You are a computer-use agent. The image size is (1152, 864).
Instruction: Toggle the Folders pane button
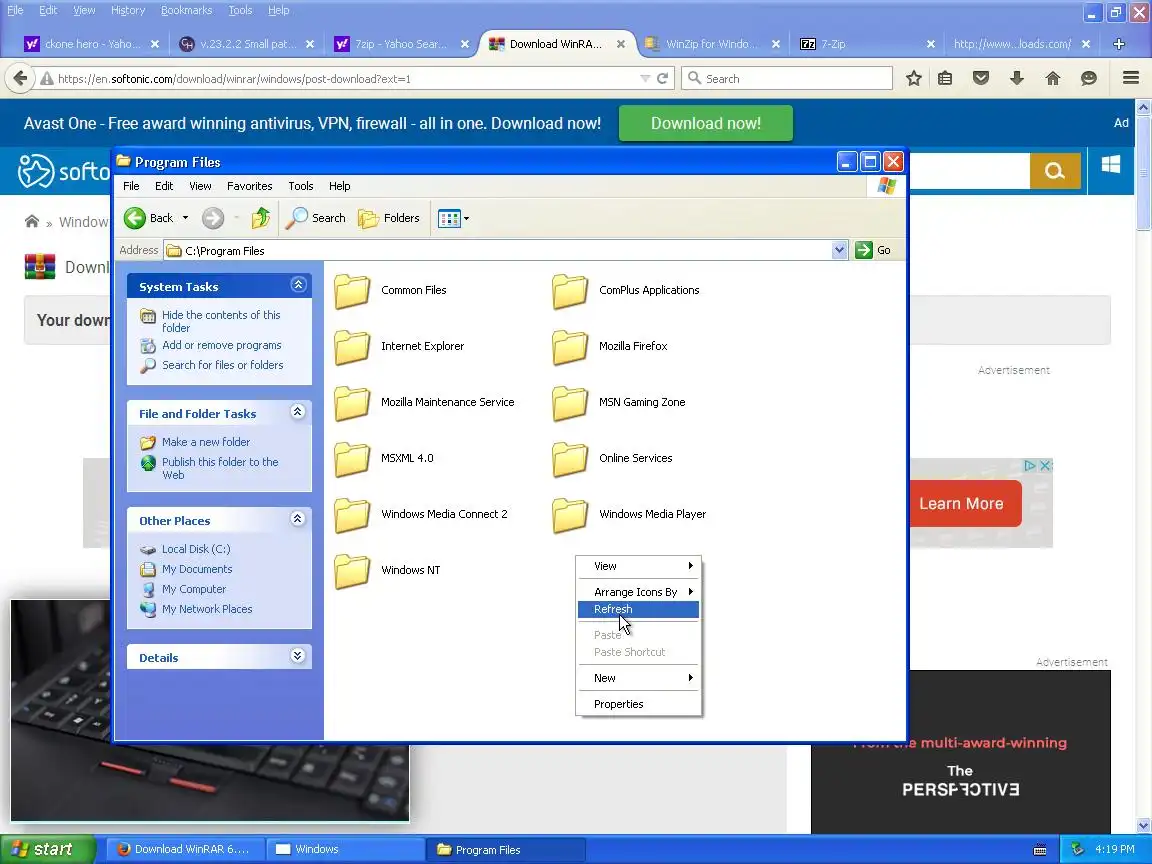pos(389,218)
